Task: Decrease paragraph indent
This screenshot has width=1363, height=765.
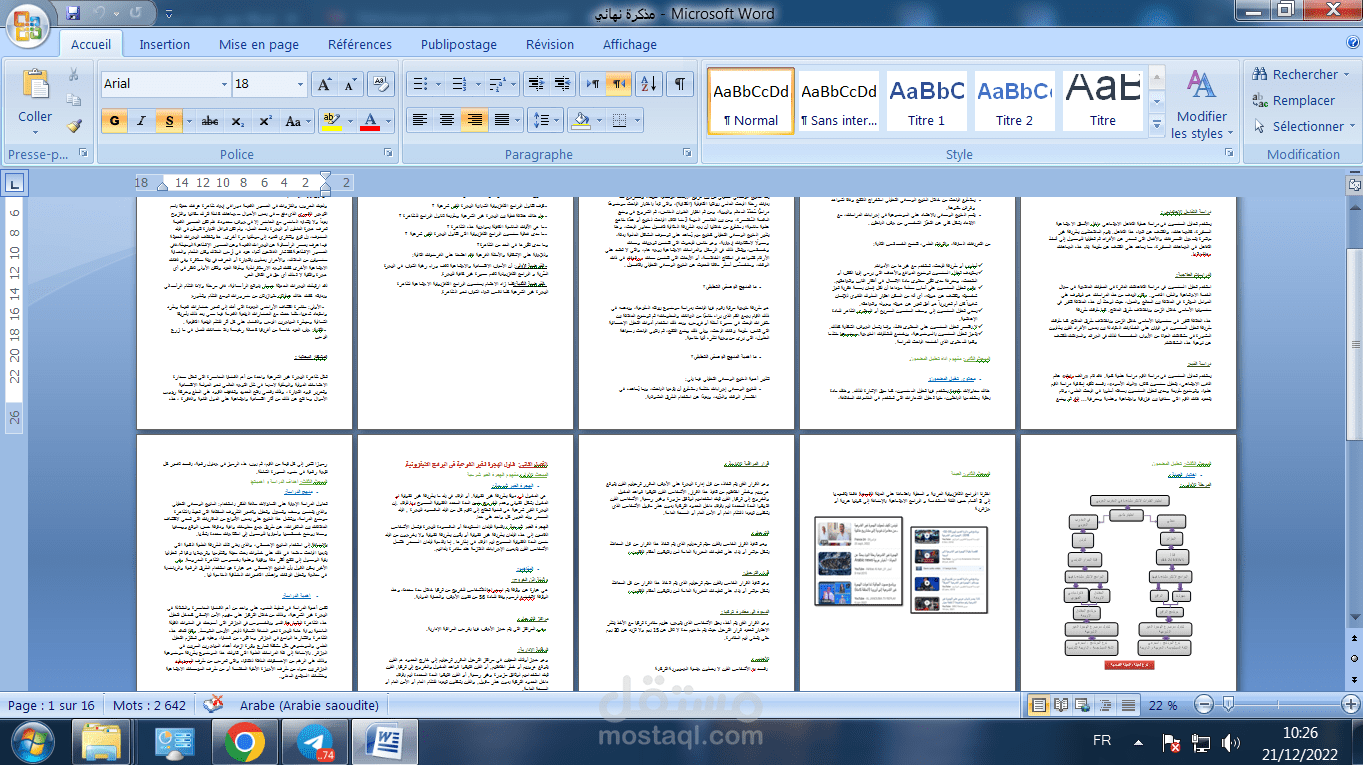Action: pyautogui.click(x=536, y=84)
